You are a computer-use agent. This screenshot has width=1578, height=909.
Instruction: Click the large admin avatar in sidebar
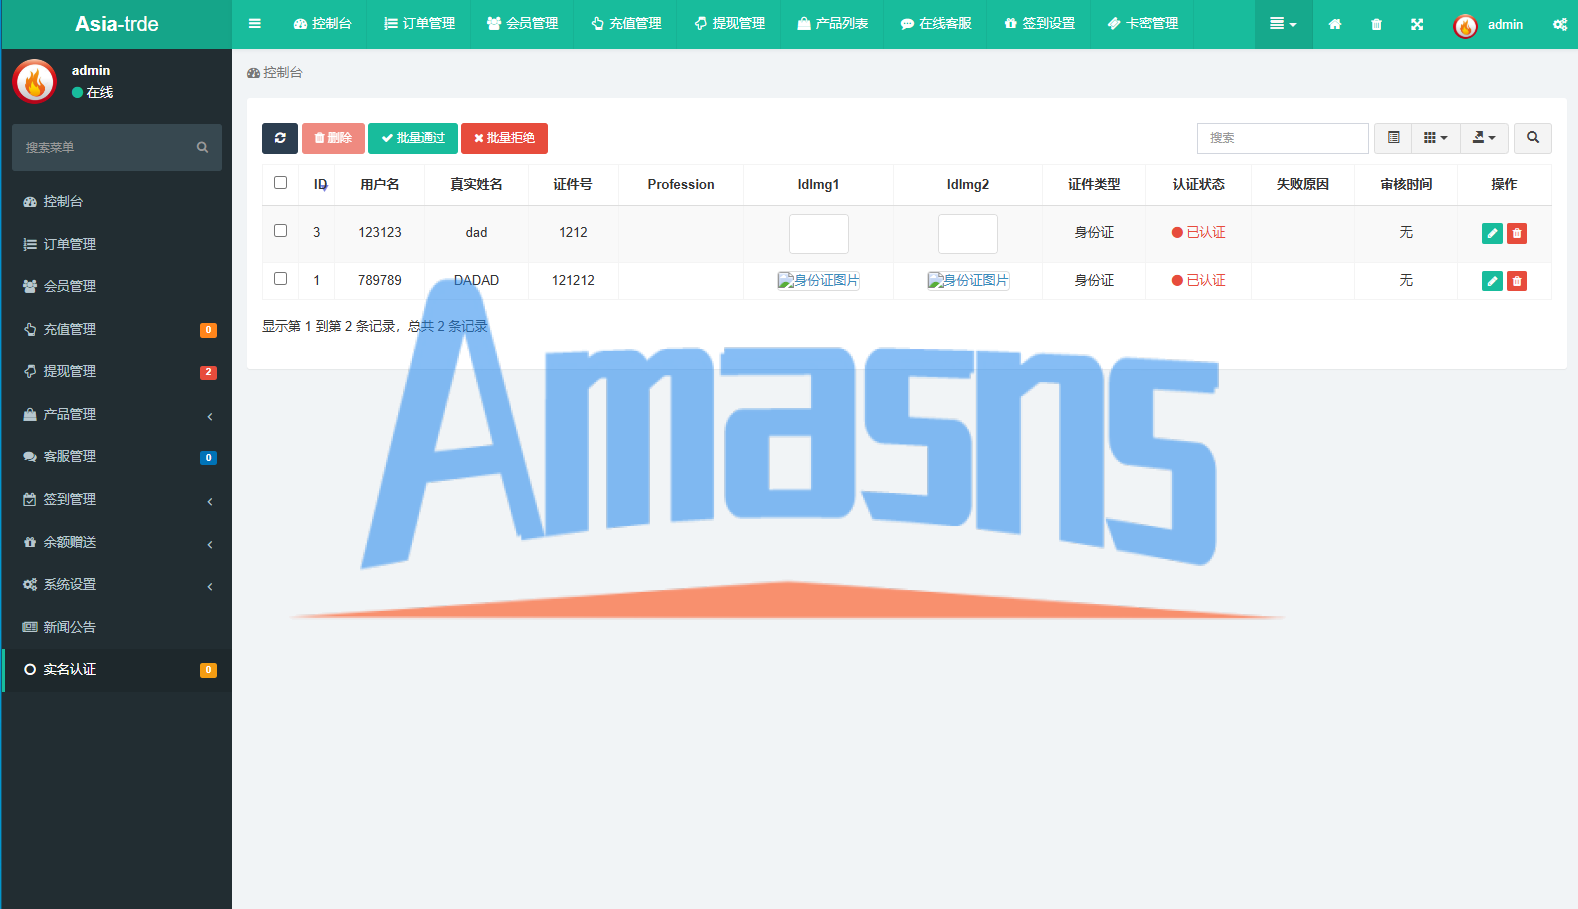point(35,81)
